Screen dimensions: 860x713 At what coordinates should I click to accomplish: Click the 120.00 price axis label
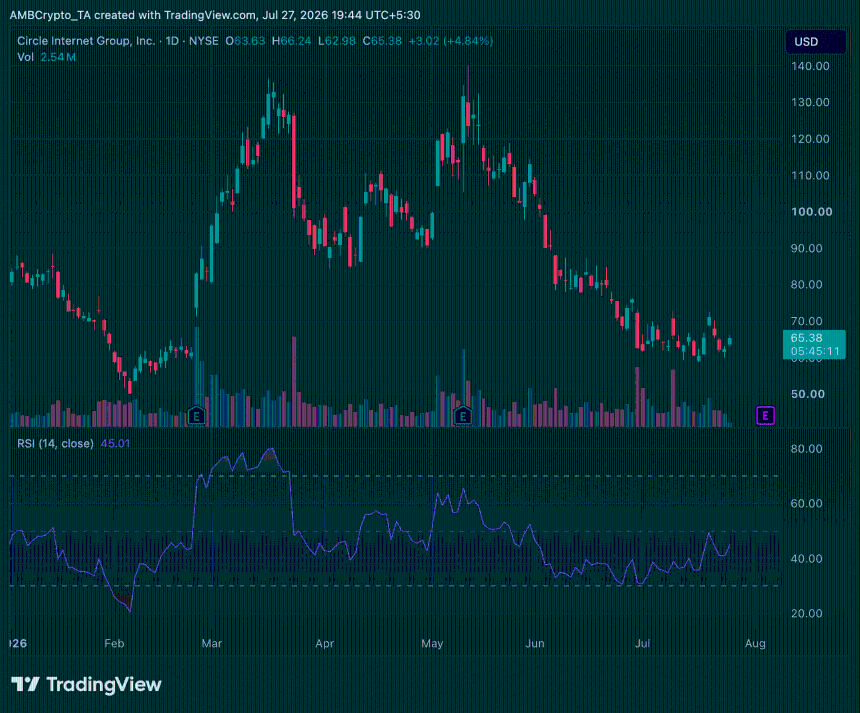[x=810, y=139]
